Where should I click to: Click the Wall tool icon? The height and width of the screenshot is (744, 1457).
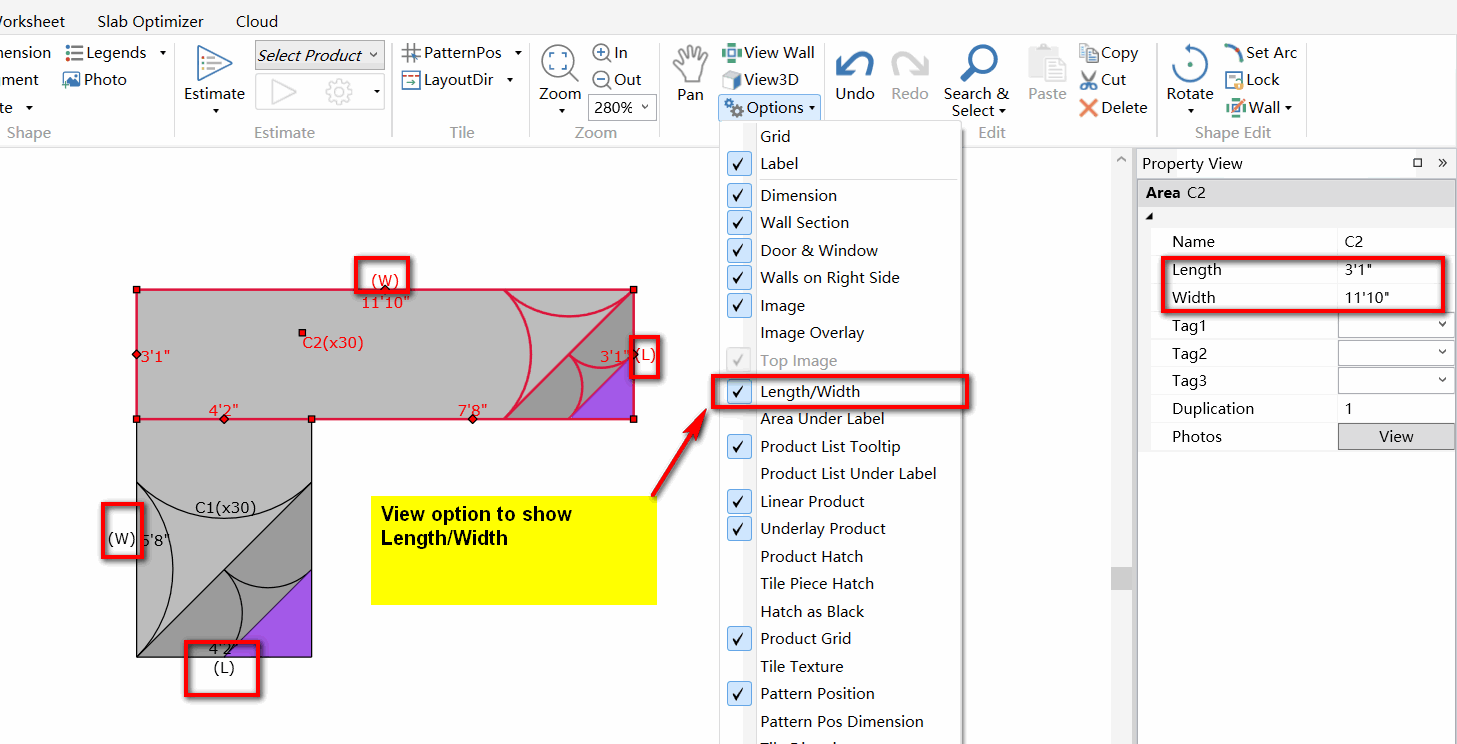click(1234, 108)
